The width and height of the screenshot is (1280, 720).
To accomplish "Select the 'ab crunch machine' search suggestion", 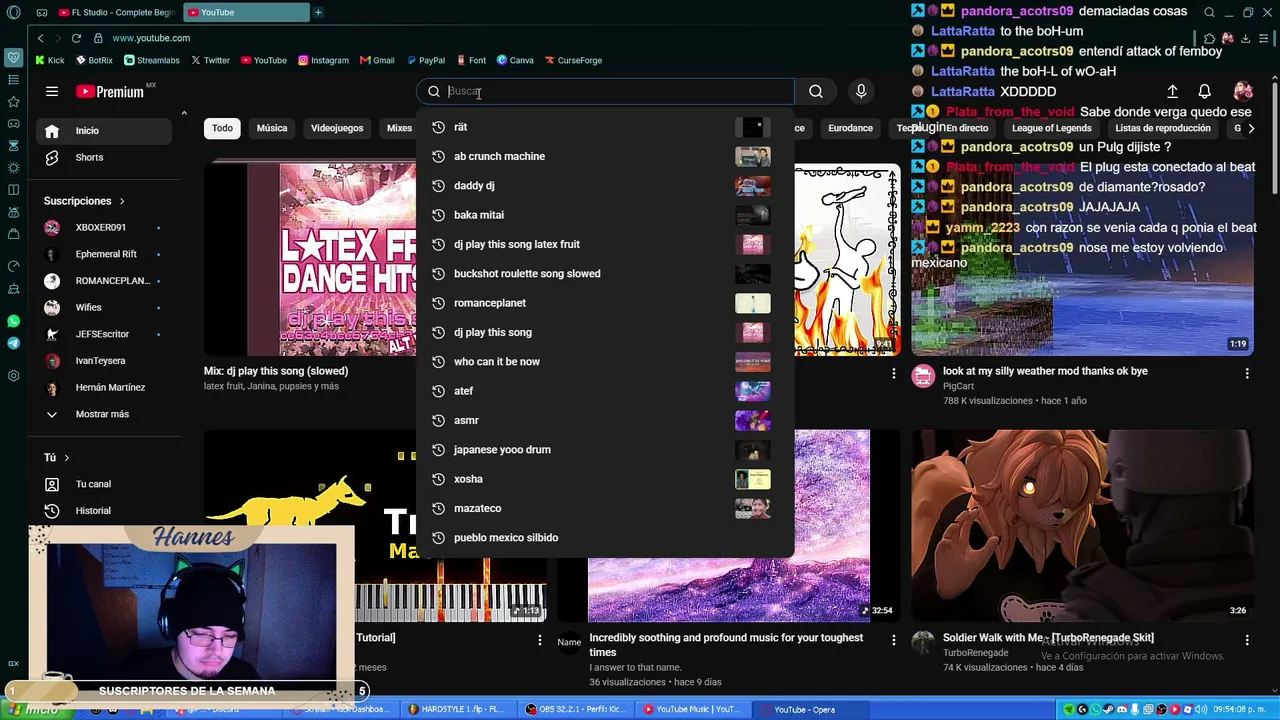I will (604, 156).
